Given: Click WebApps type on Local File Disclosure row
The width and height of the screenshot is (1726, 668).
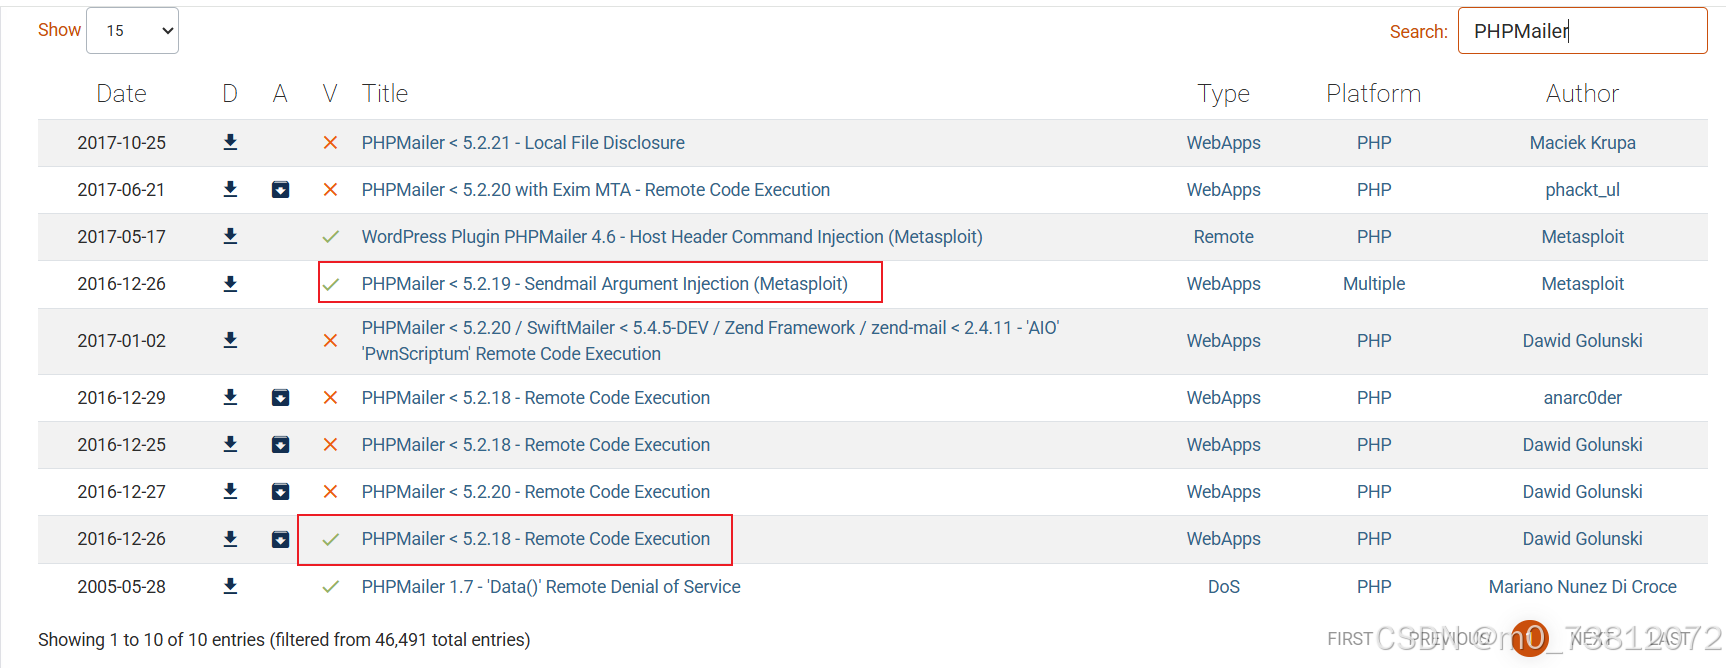Looking at the screenshot, I should coord(1224,143).
